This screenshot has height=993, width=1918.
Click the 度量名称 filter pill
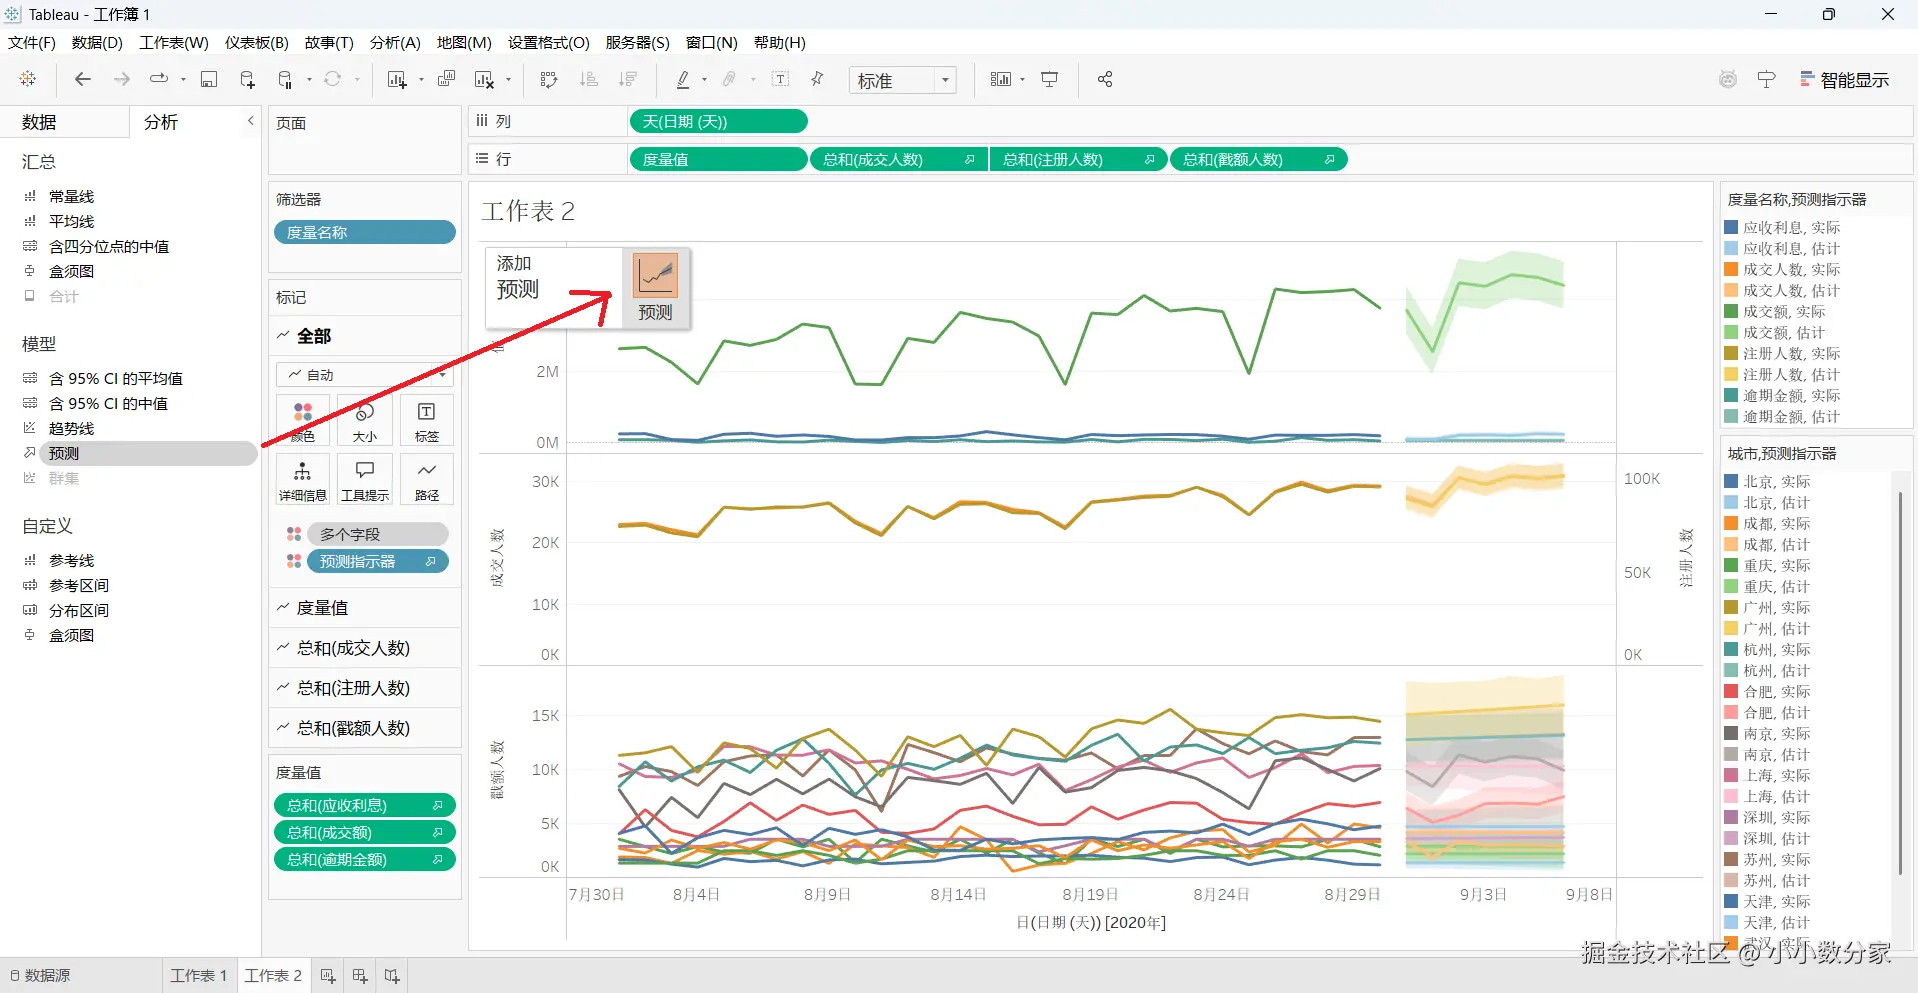(365, 232)
